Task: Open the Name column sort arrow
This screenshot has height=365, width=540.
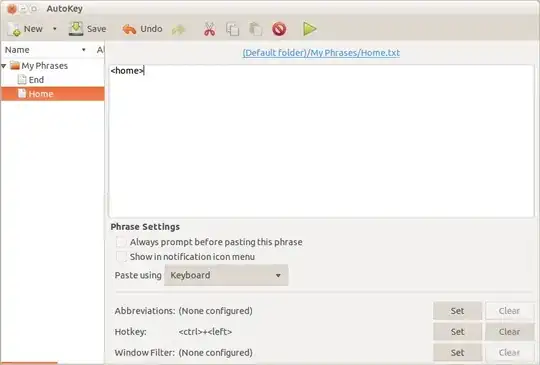Action: 83,50
